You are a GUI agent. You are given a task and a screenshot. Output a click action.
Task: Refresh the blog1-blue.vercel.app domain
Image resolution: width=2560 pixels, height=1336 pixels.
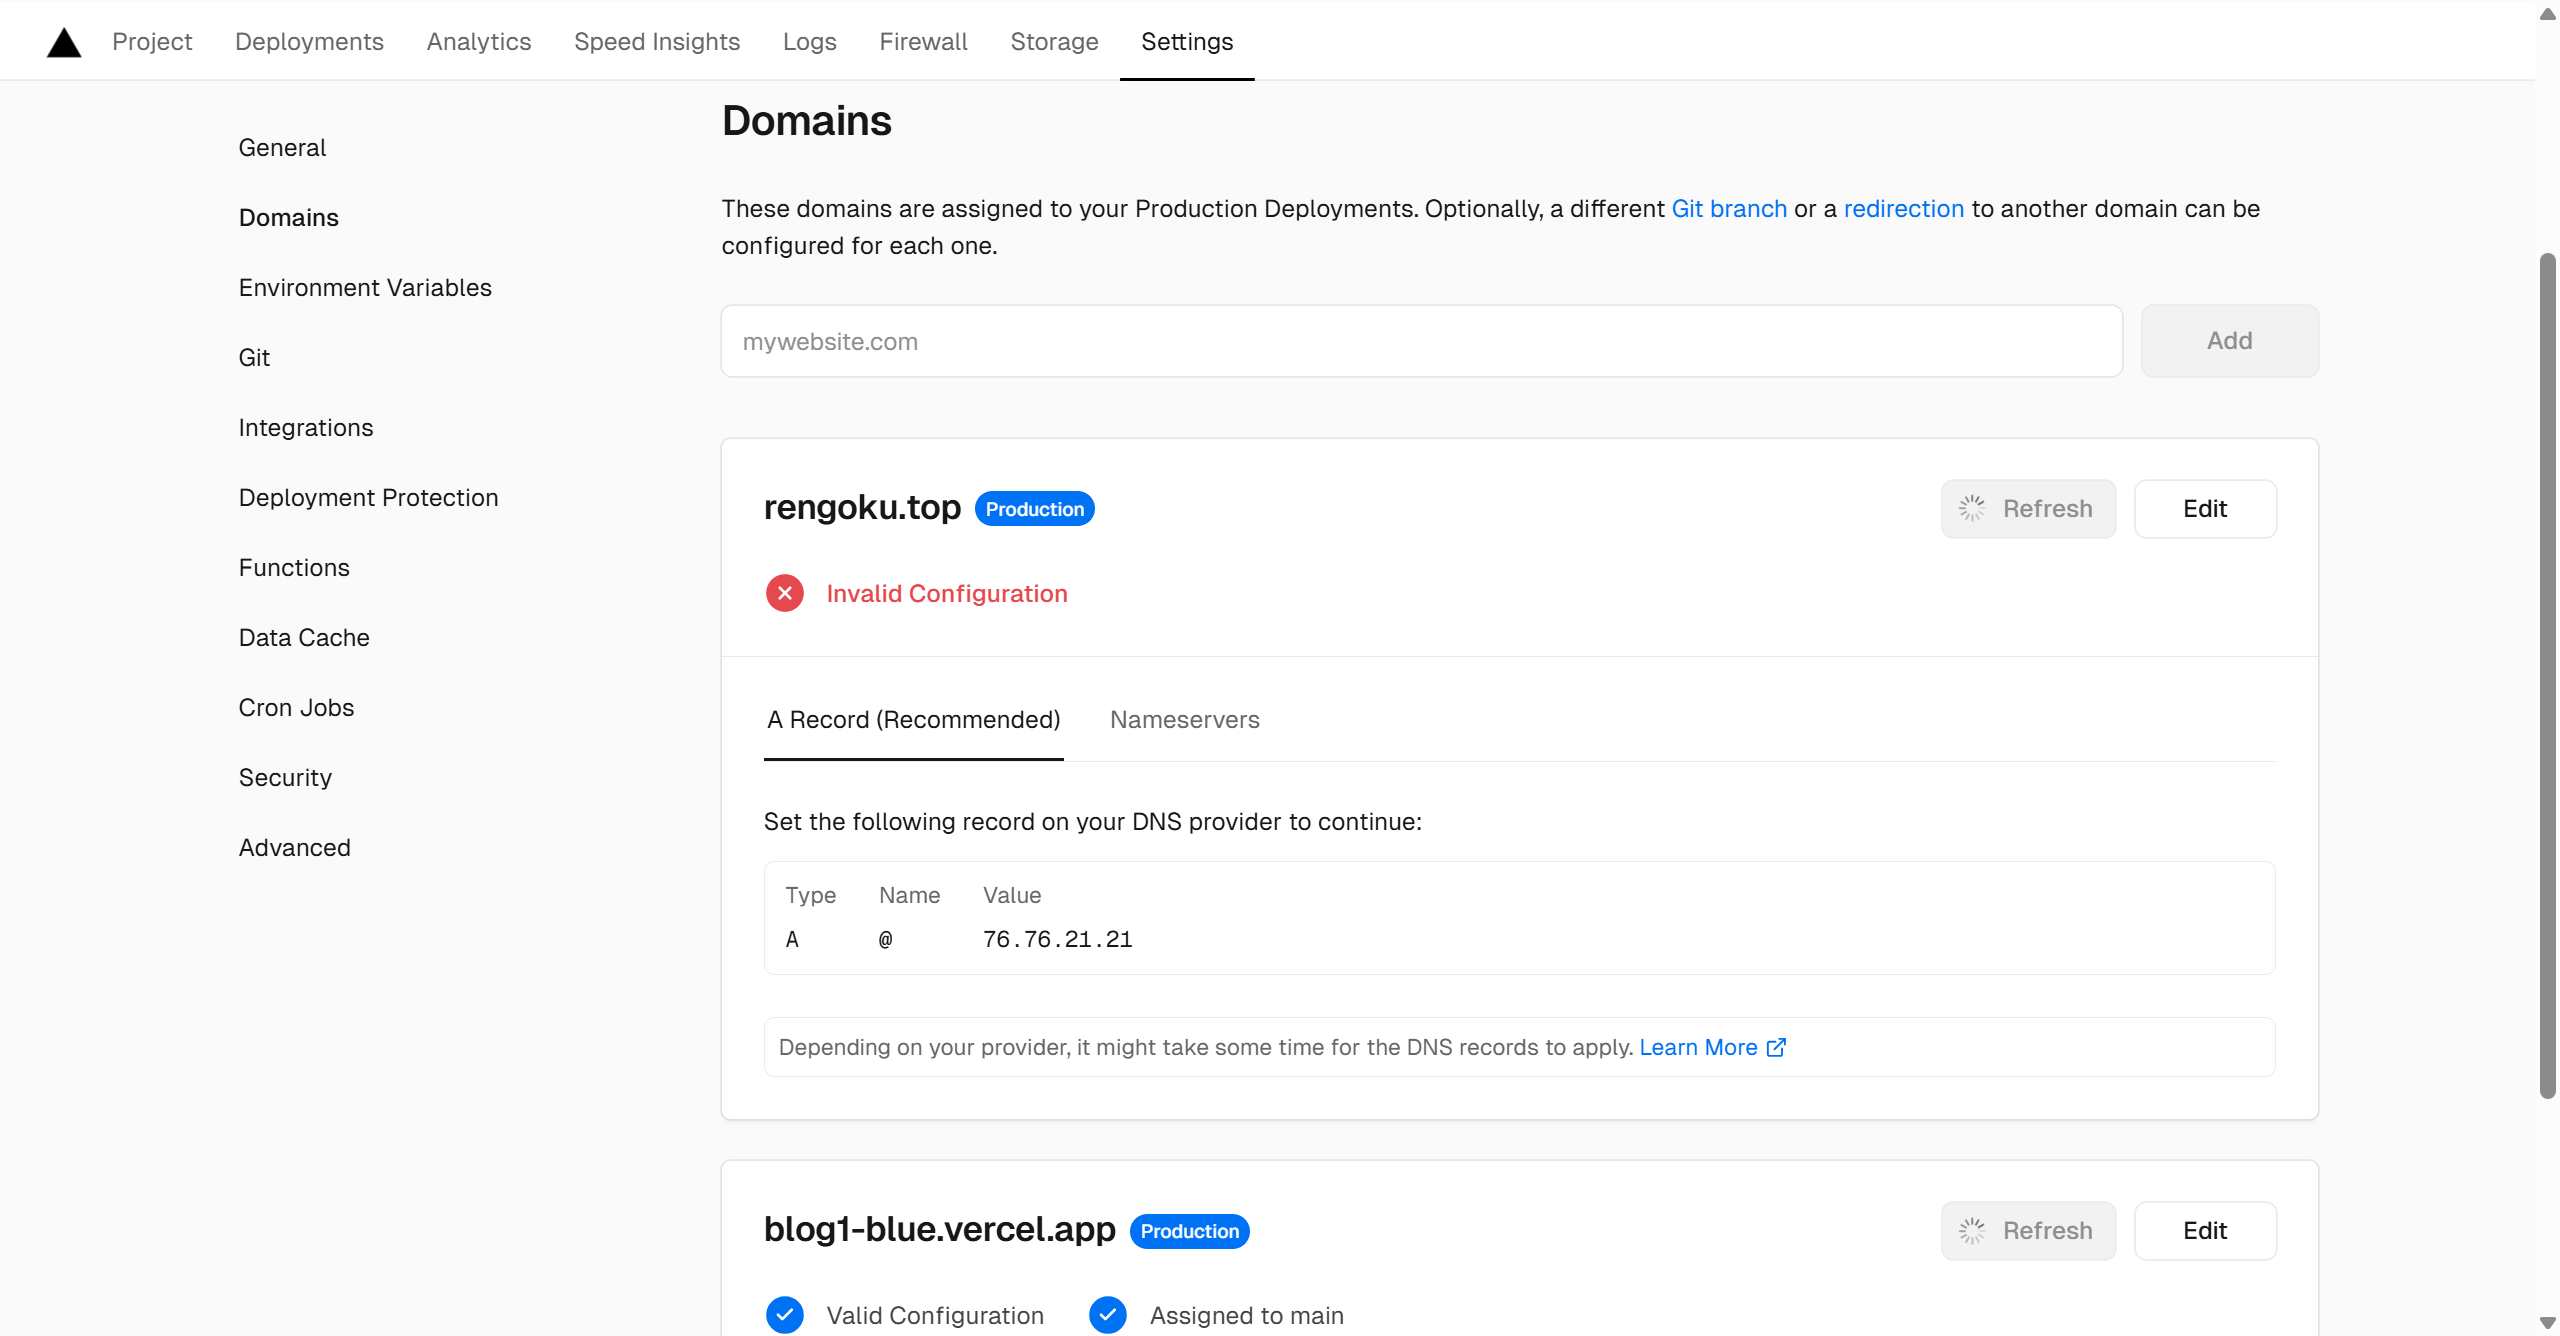pos(2028,1231)
